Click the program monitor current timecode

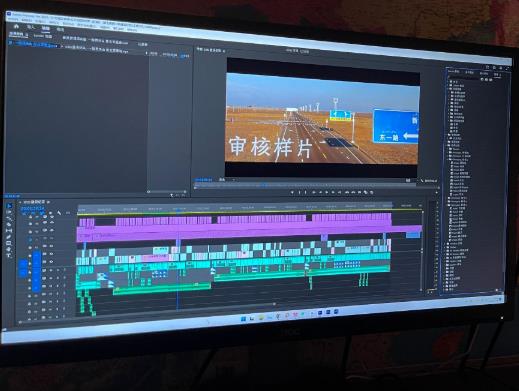[x=204, y=179]
